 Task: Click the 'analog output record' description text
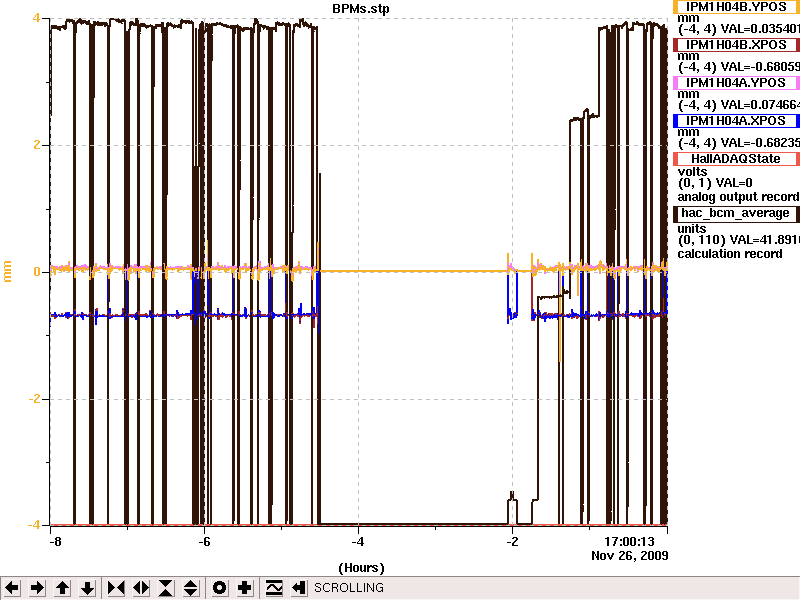[738, 197]
